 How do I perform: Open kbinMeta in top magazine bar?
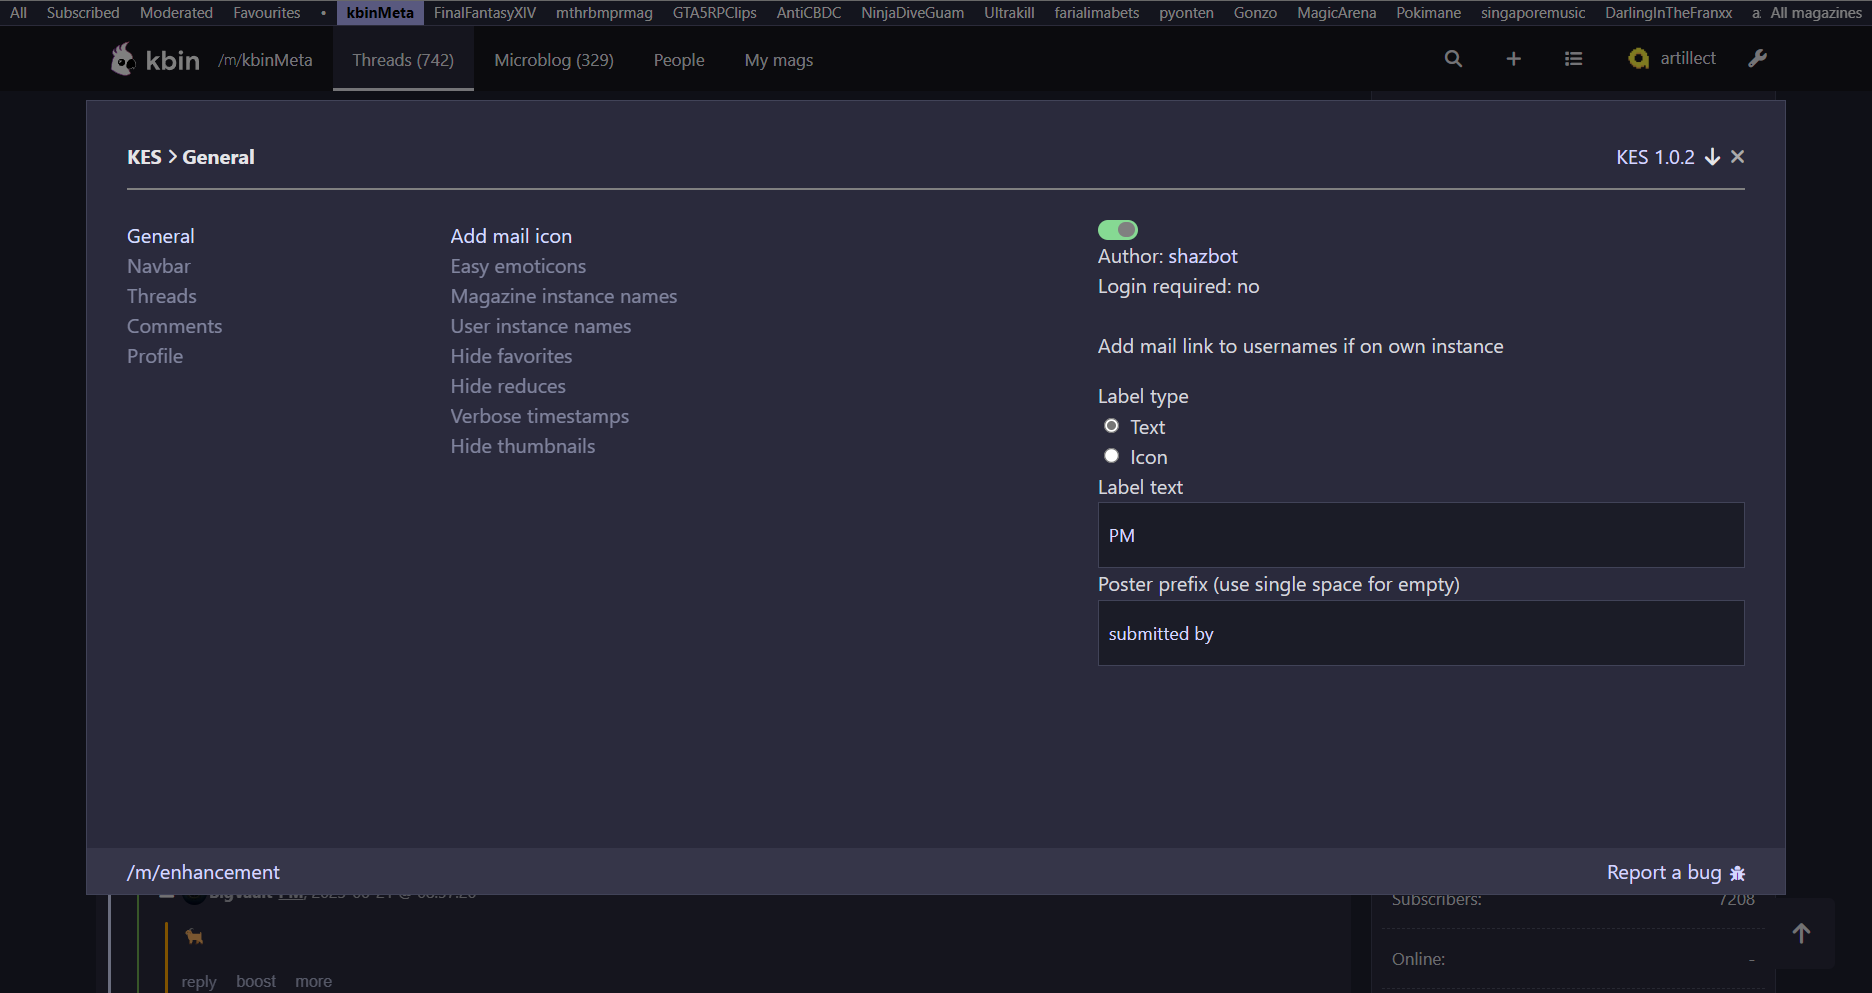(x=380, y=13)
